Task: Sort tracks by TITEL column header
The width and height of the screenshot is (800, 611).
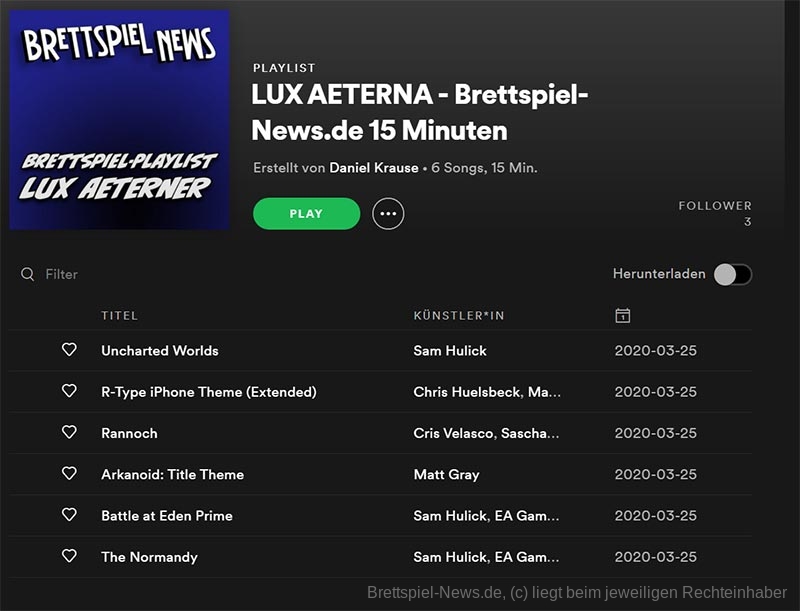Action: click(x=119, y=316)
